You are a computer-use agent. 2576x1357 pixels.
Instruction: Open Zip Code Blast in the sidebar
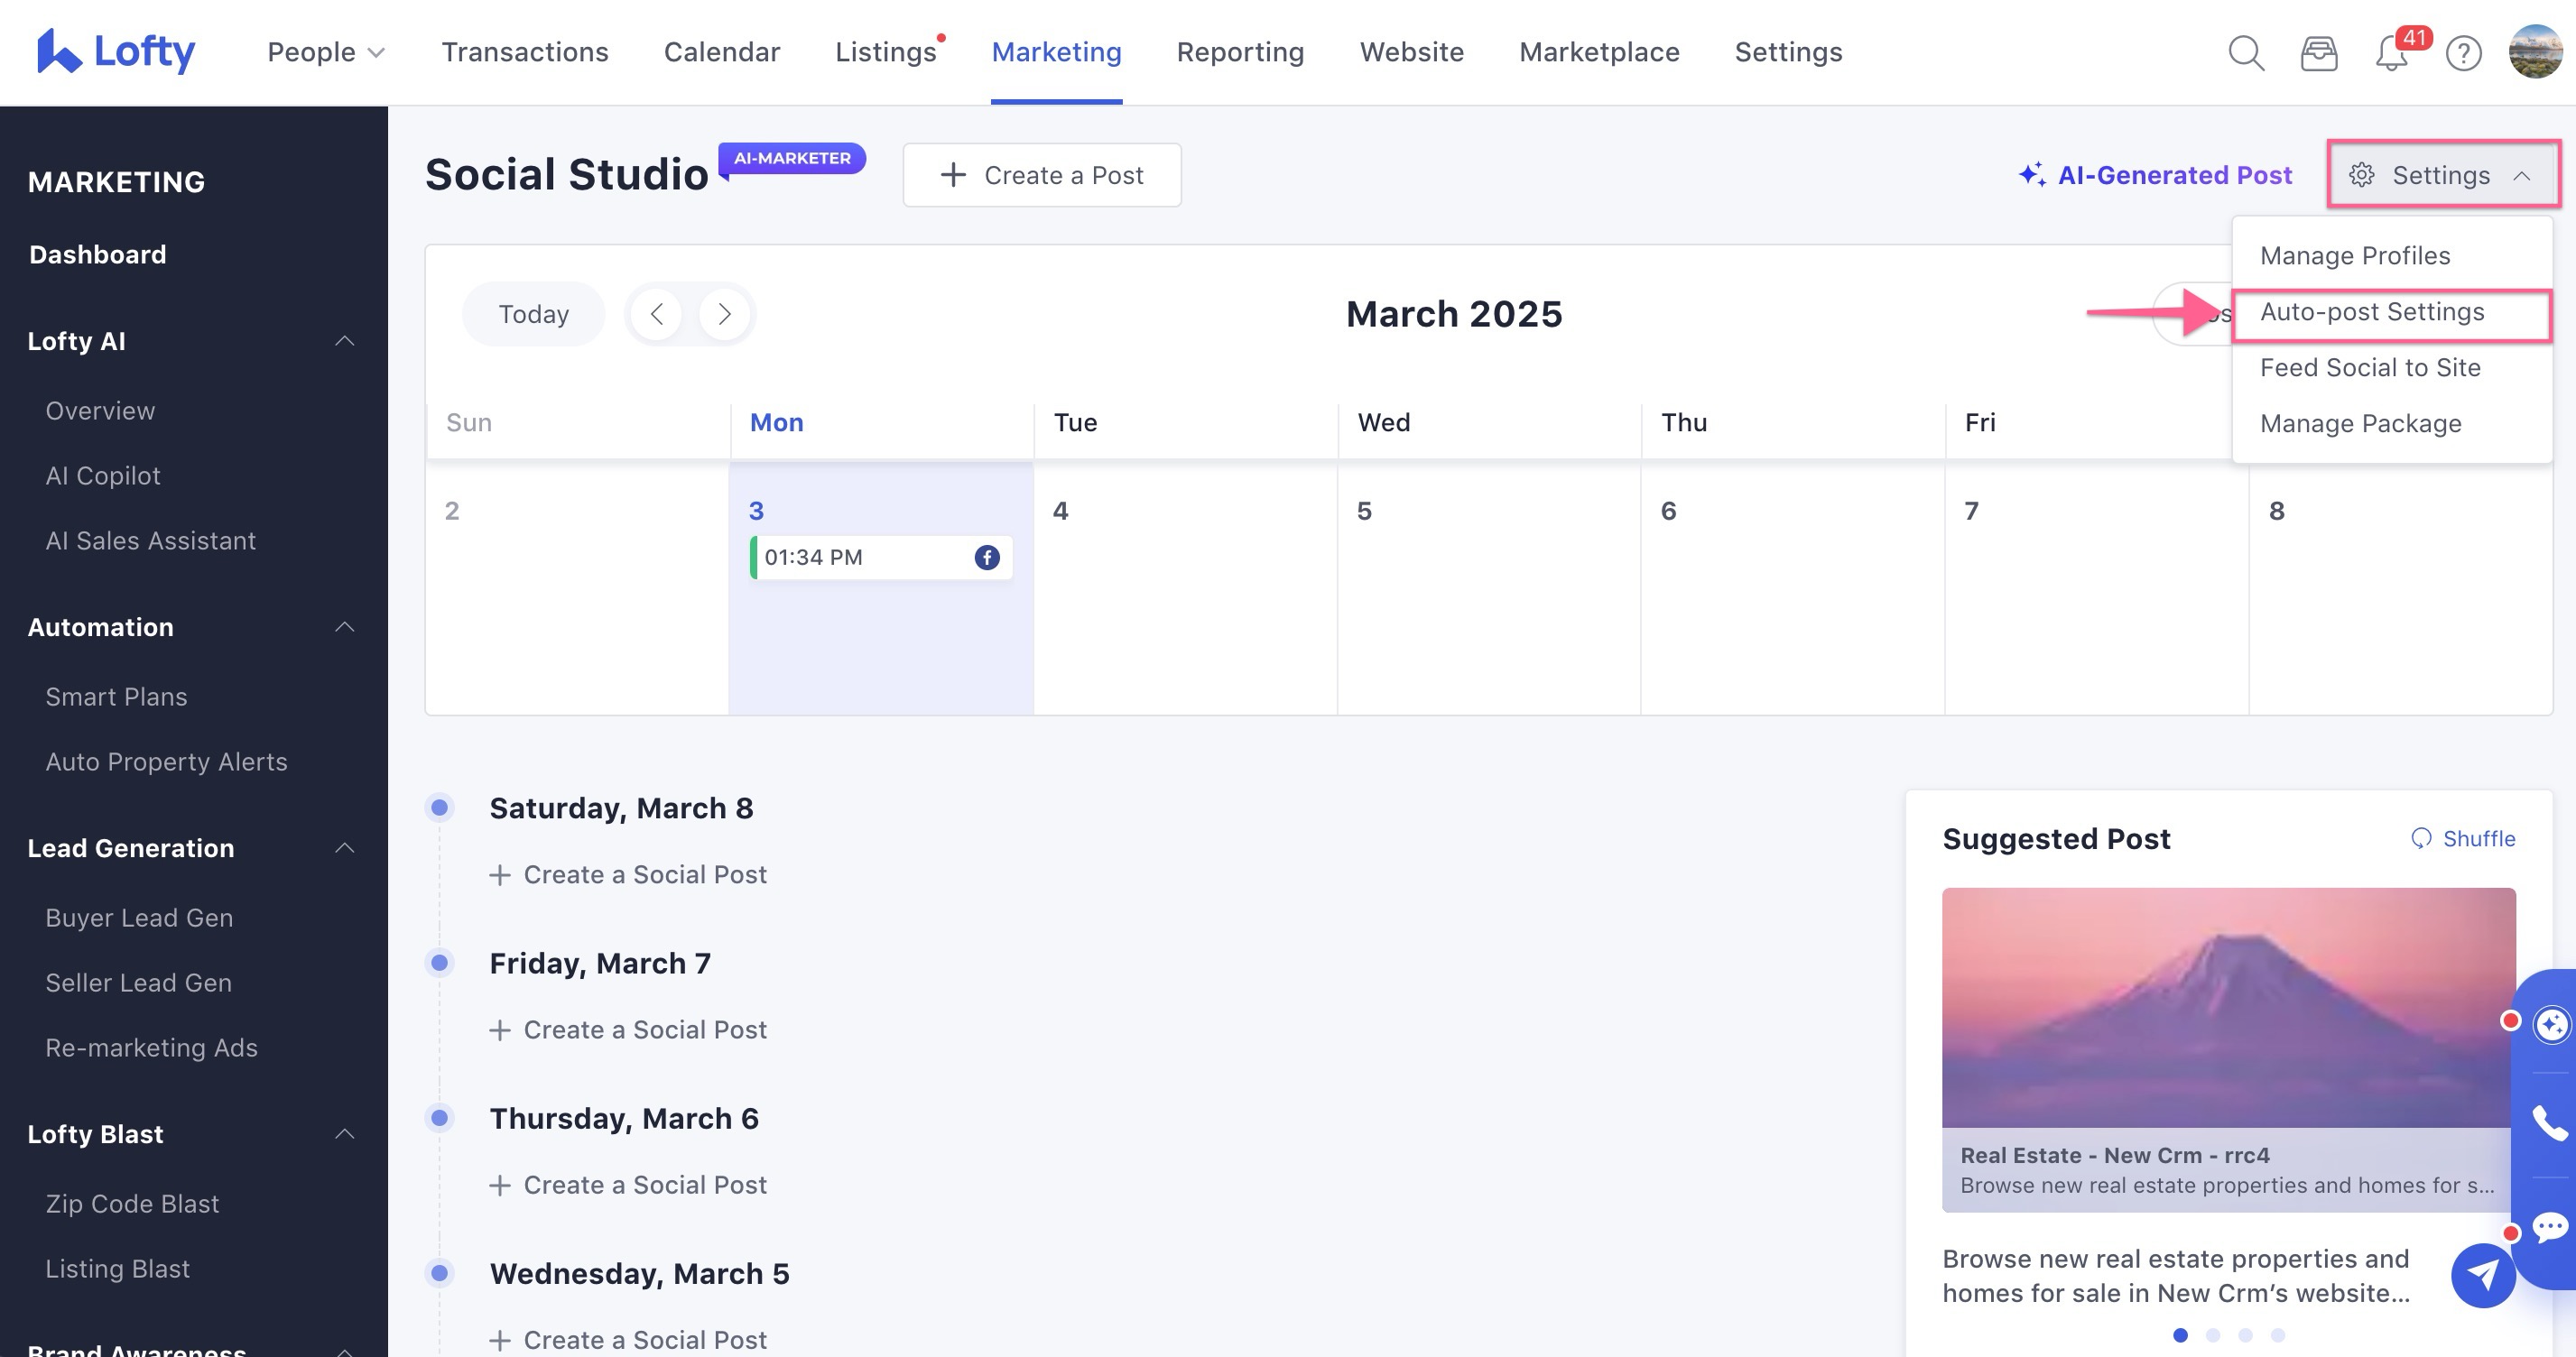(132, 1204)
